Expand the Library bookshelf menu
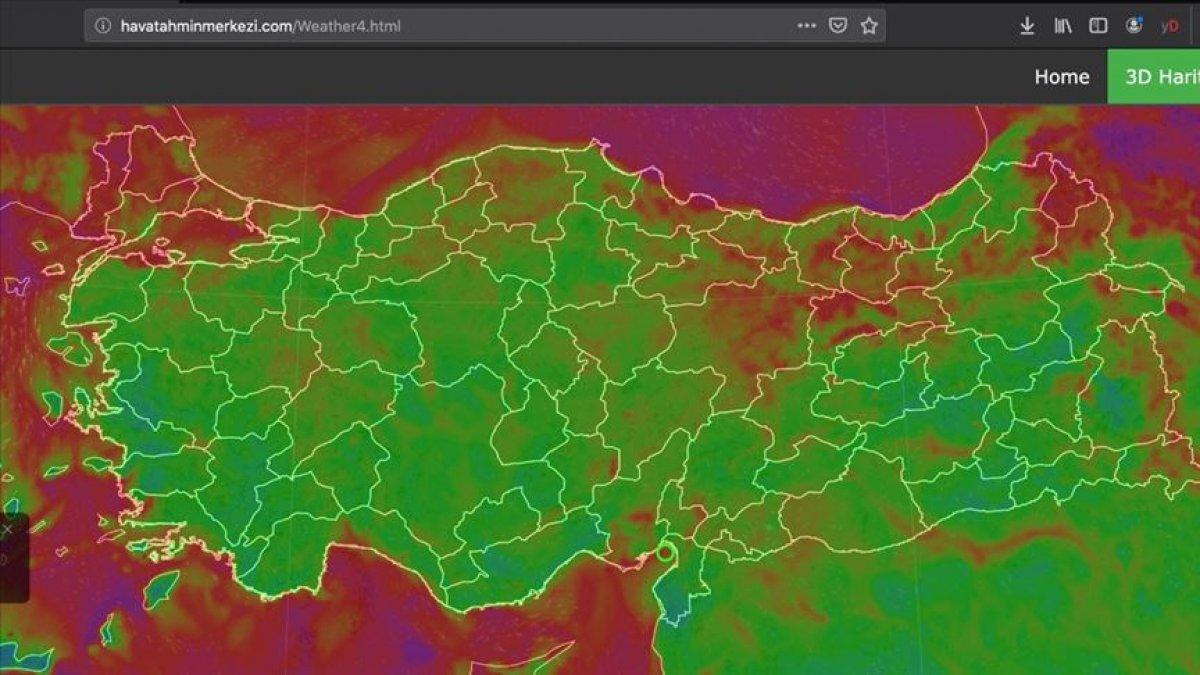1200x675 pixels. tap(1062, 26)
